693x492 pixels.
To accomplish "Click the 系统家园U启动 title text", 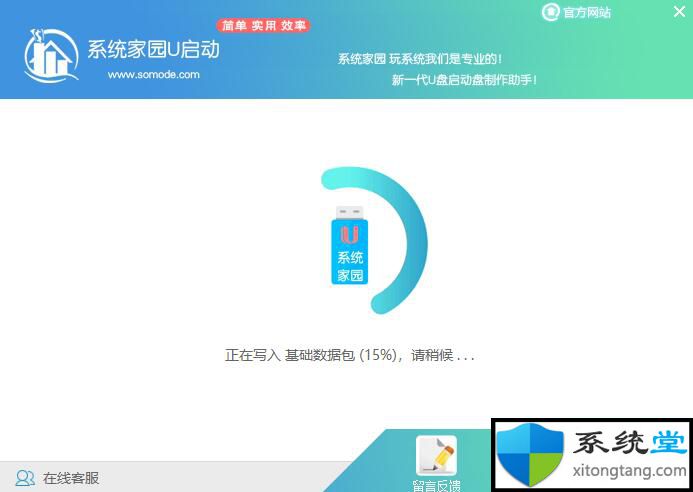I will (x=153, y=50).
